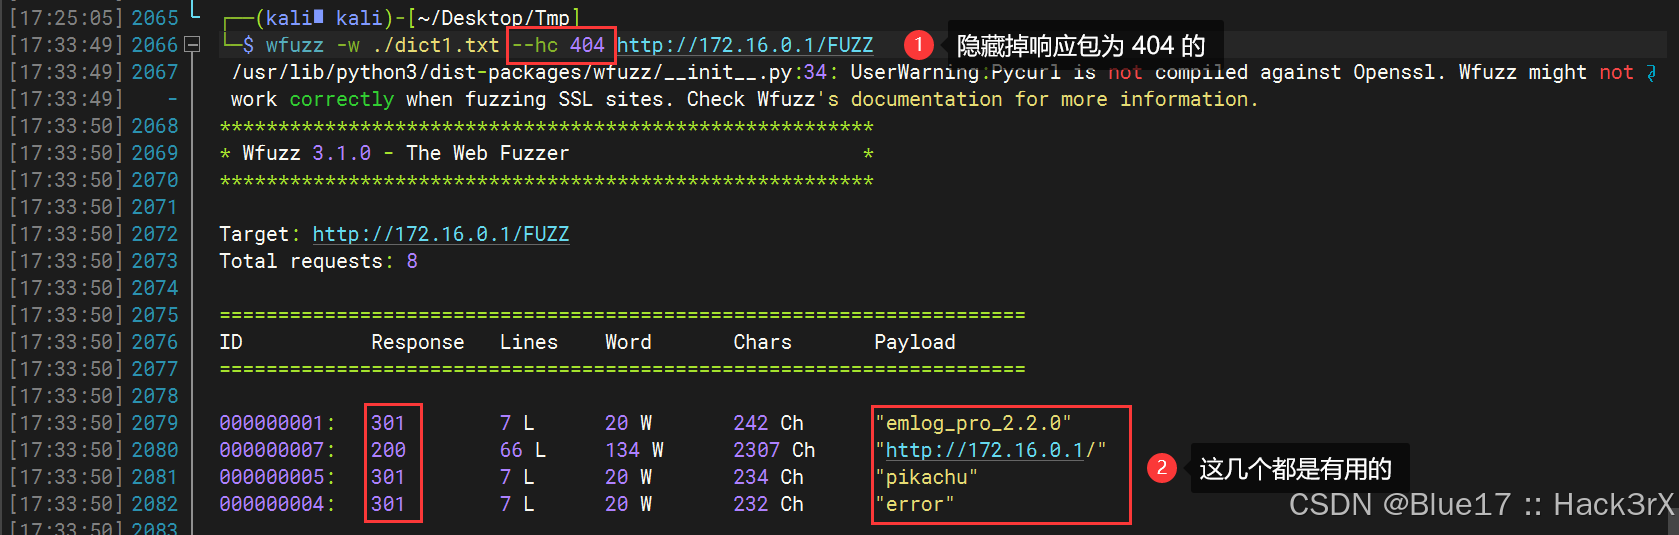The height and width of the screenshot is (535, 1679).
Task: Click the 301 response for emlog_pro_2.2.0
Action: coord(388,423)
